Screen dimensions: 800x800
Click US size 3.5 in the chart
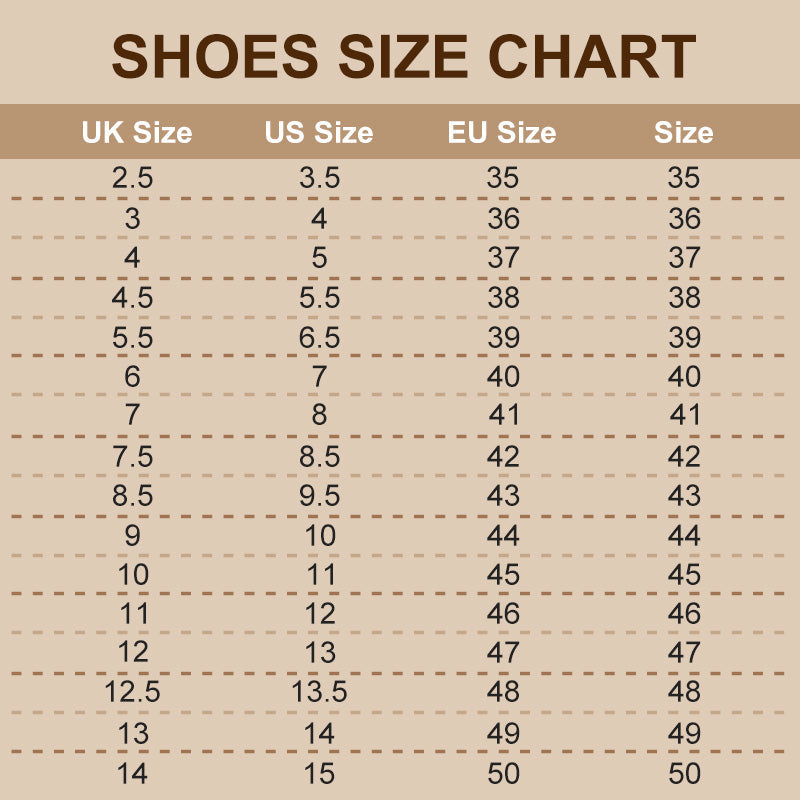319,179
